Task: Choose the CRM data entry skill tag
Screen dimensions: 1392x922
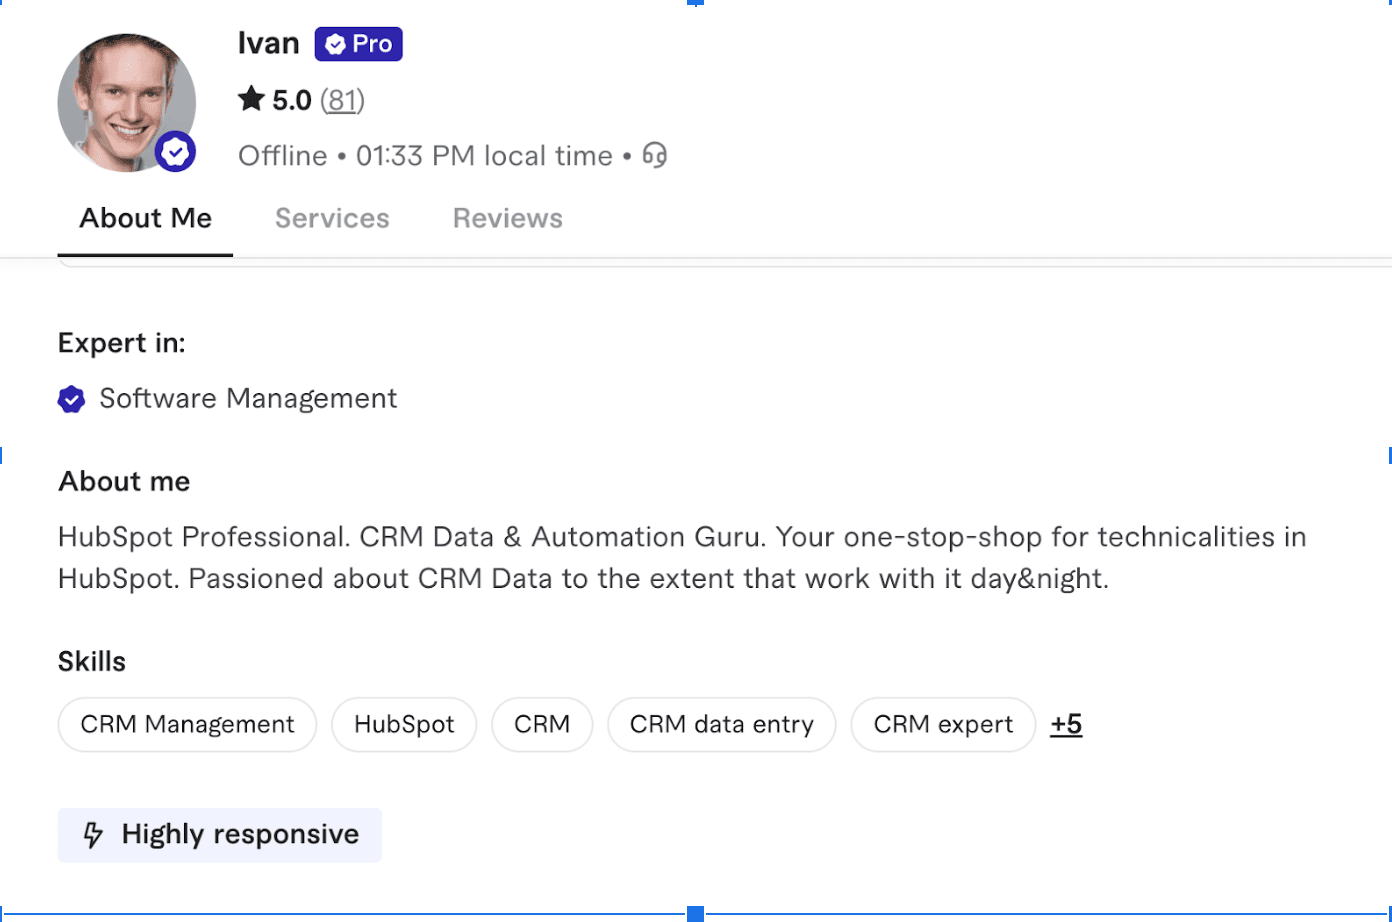Action: [x=721, y=724]
